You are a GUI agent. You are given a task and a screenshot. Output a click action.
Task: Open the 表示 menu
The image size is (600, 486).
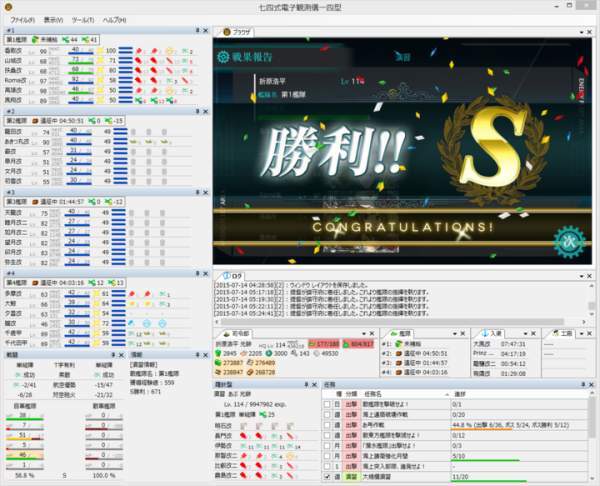(x=53, y=20)
